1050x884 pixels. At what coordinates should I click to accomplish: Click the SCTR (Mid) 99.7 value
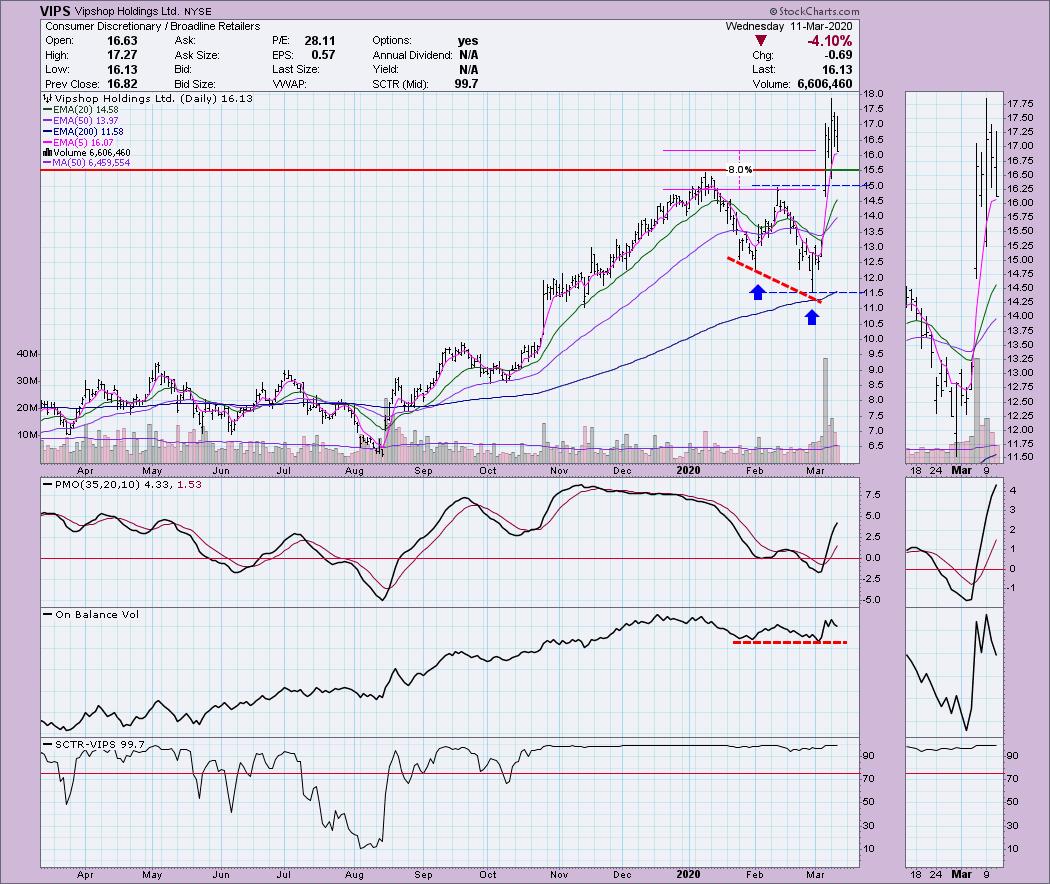pos(466,84)
